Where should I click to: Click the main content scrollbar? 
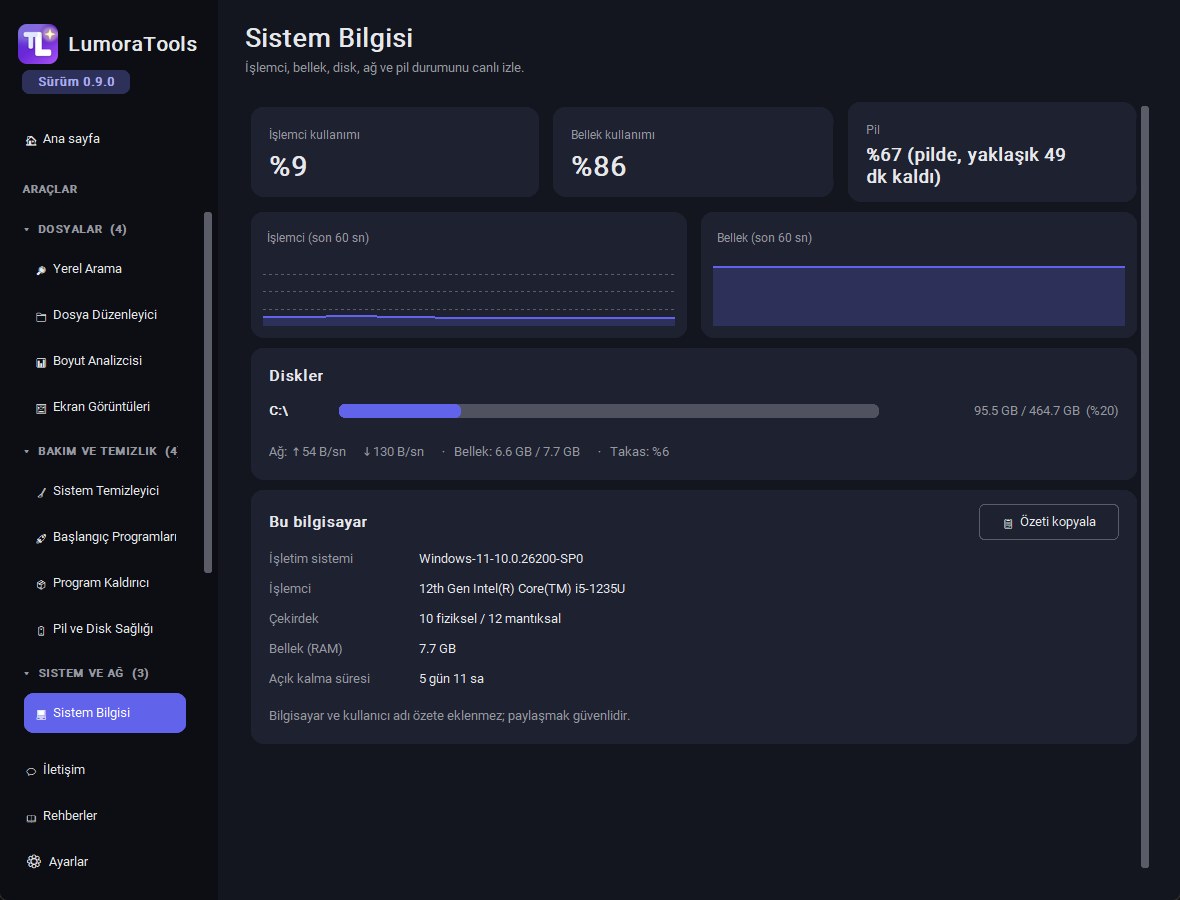click(x=1145, y=487)
